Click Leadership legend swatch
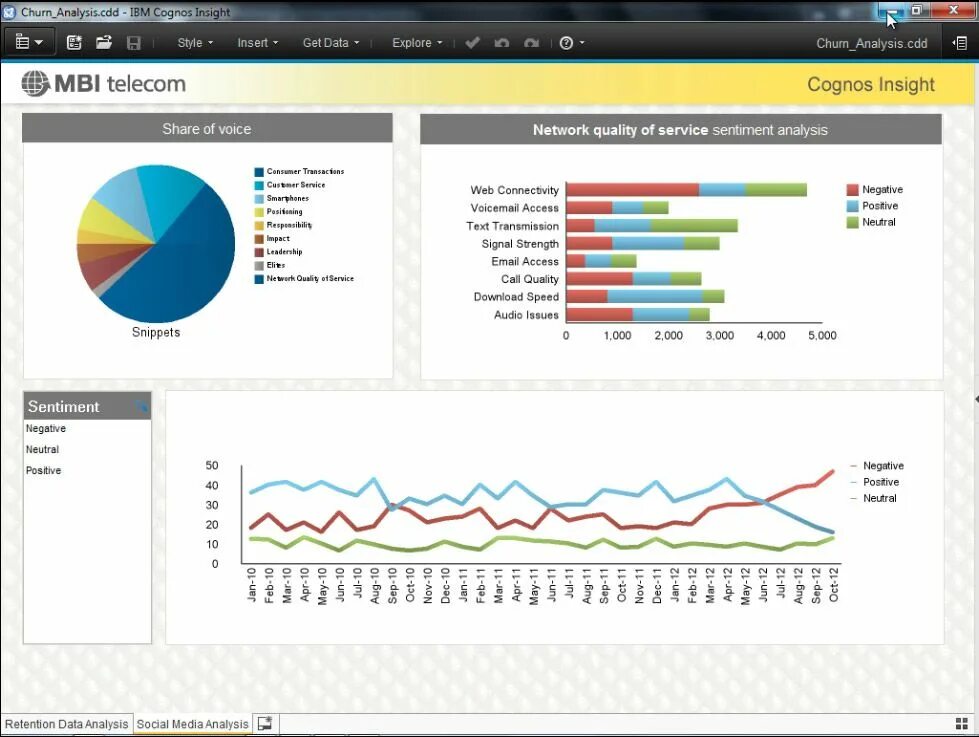This screenshot has width=979, height=737. [259, 252]
